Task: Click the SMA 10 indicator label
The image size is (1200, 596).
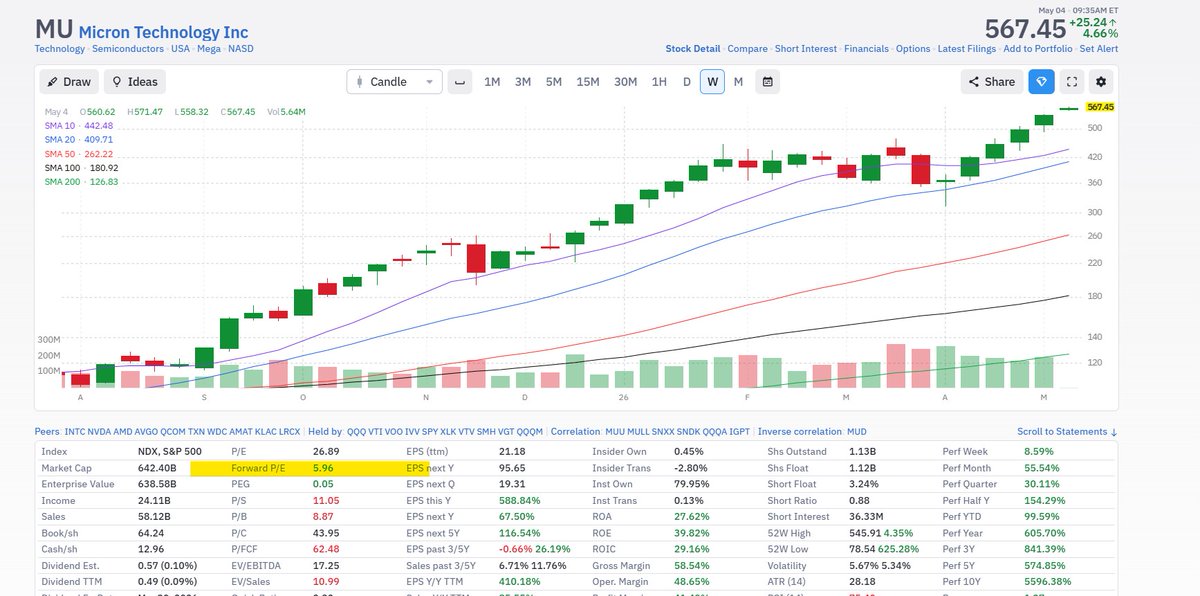Action: [79, 125]
